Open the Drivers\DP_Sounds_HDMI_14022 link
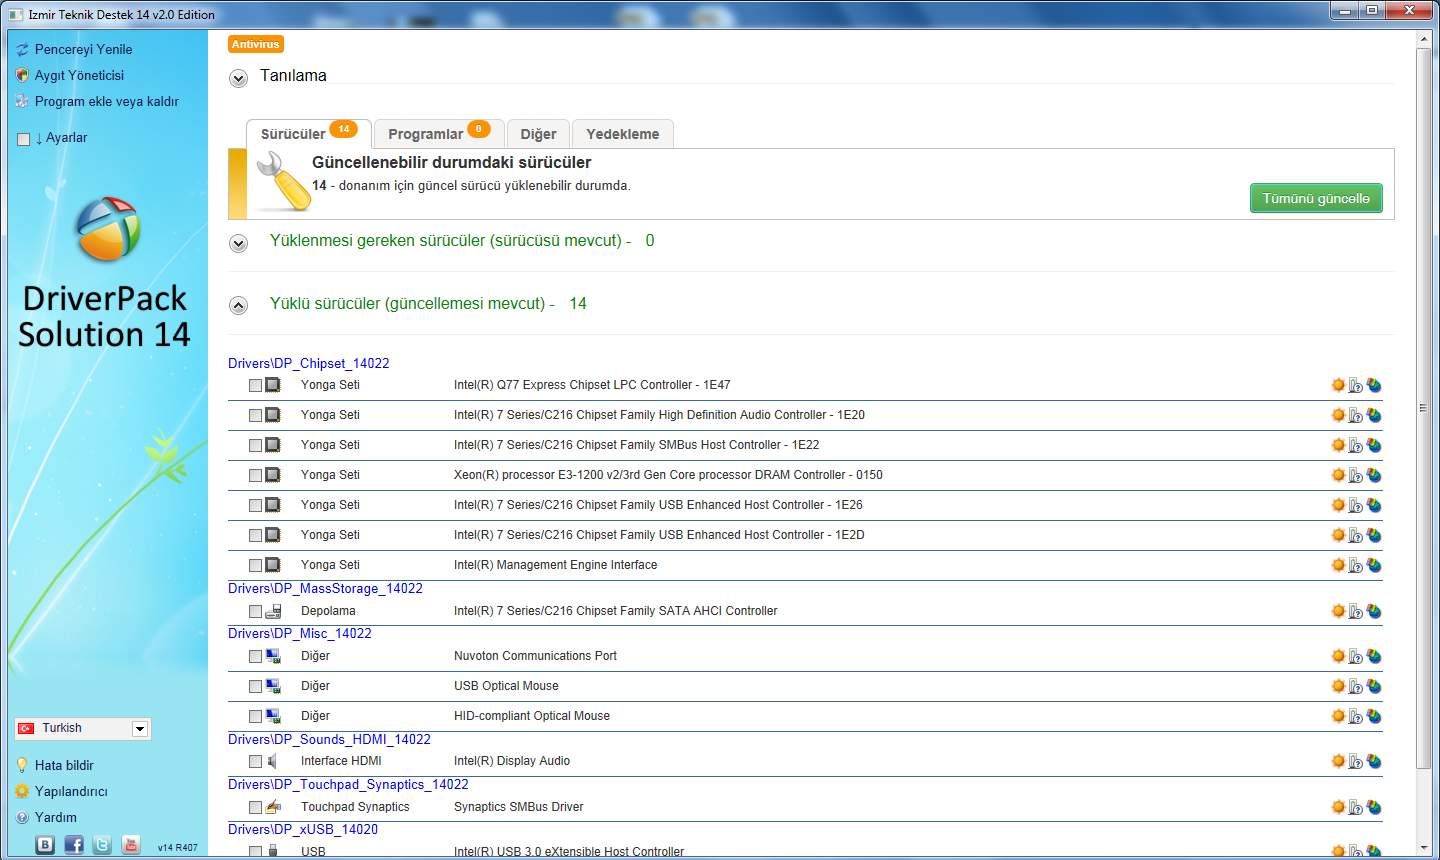The height and width of the screenshot is (860, 1440). tap(329, 739)
